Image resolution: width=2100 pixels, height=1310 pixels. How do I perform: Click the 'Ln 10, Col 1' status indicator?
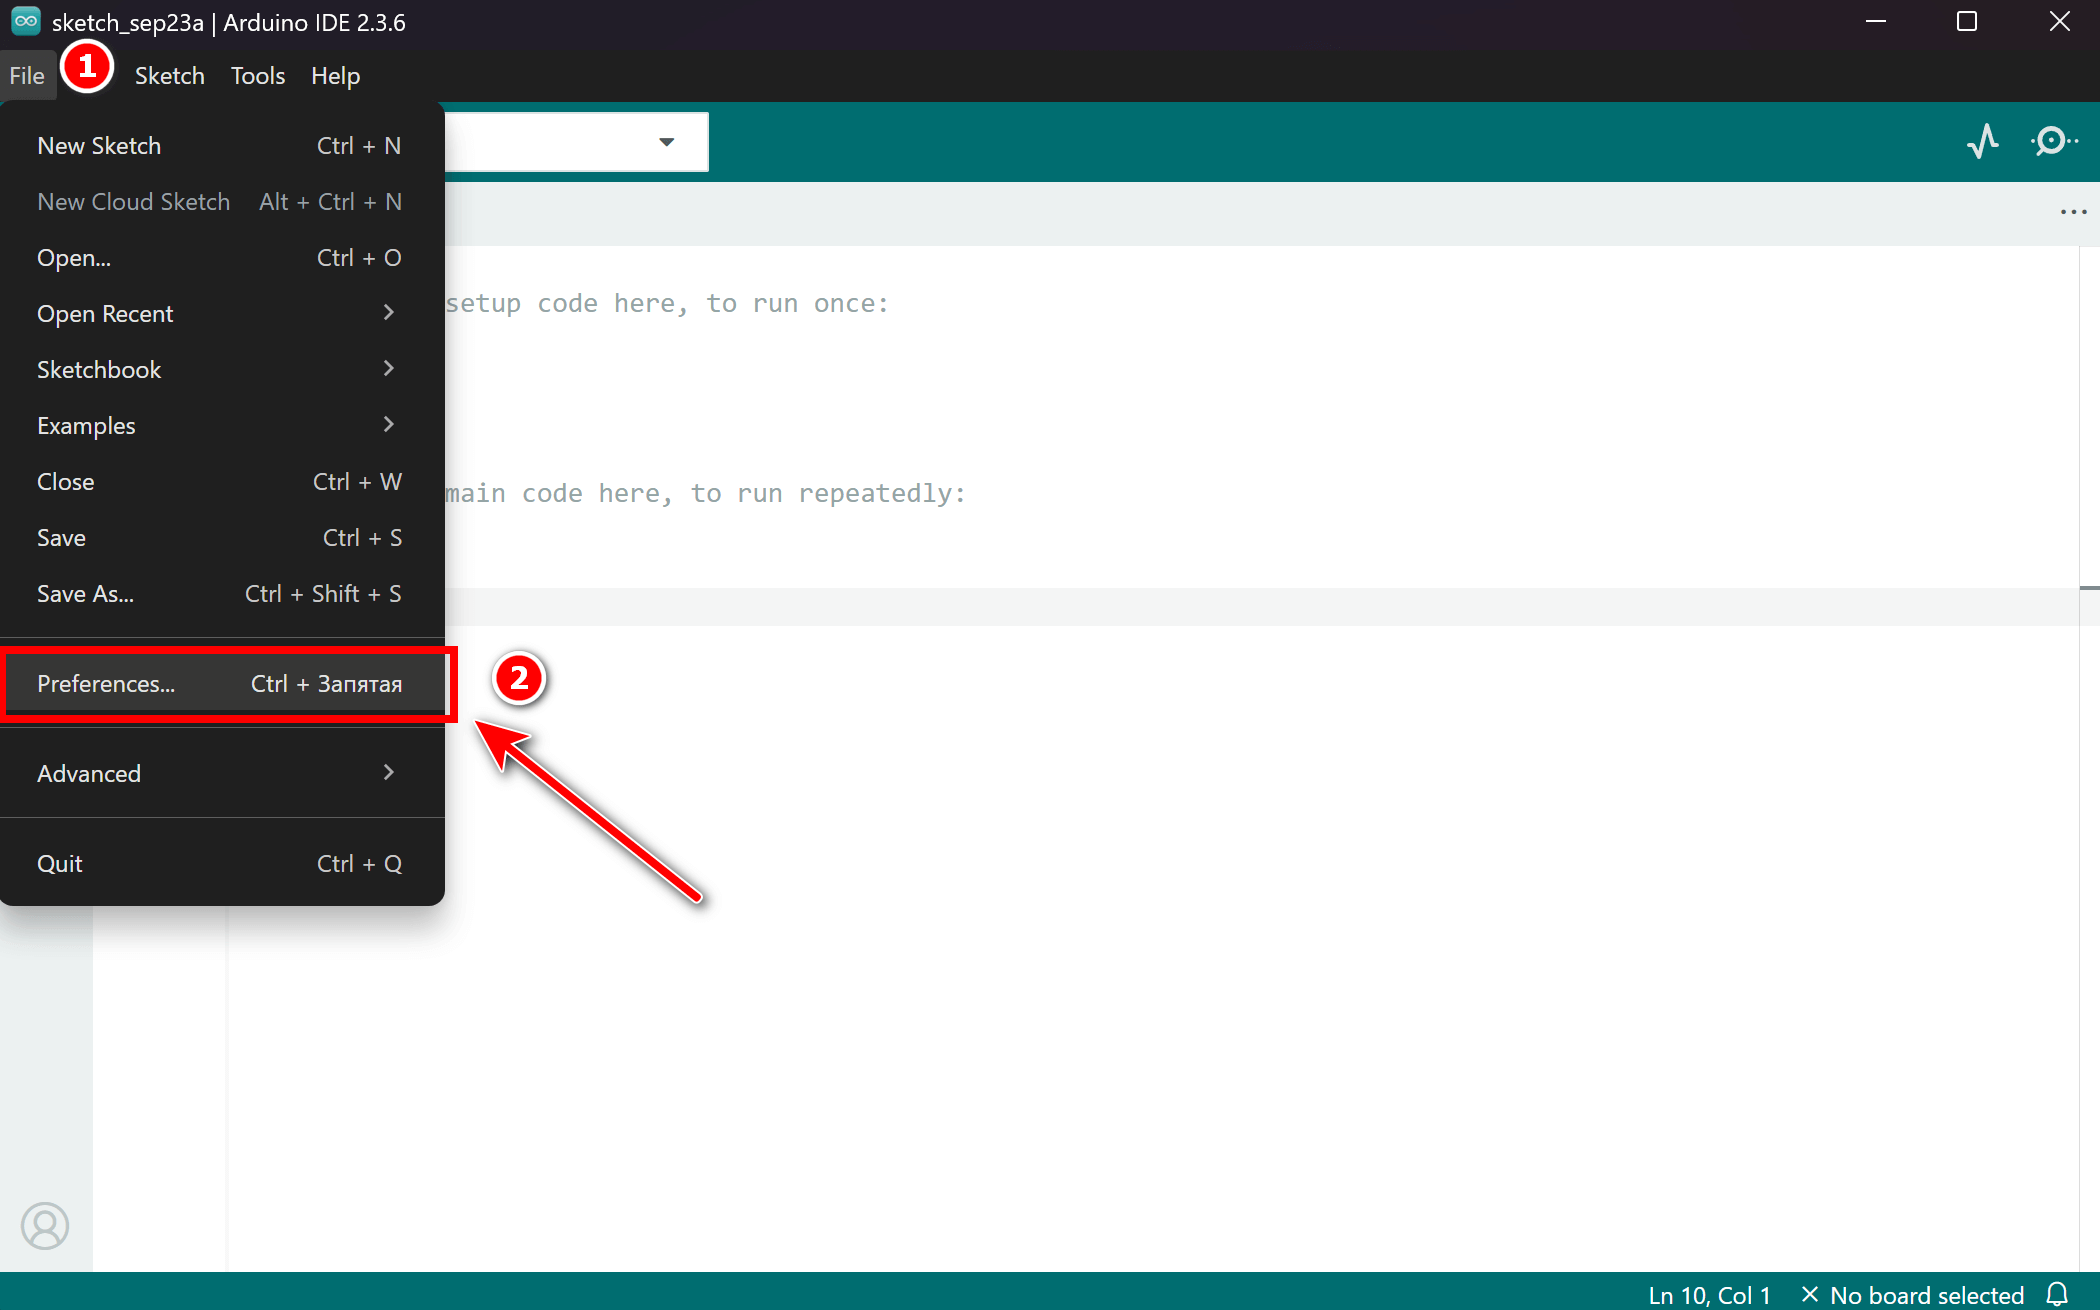[1710, 1294]
